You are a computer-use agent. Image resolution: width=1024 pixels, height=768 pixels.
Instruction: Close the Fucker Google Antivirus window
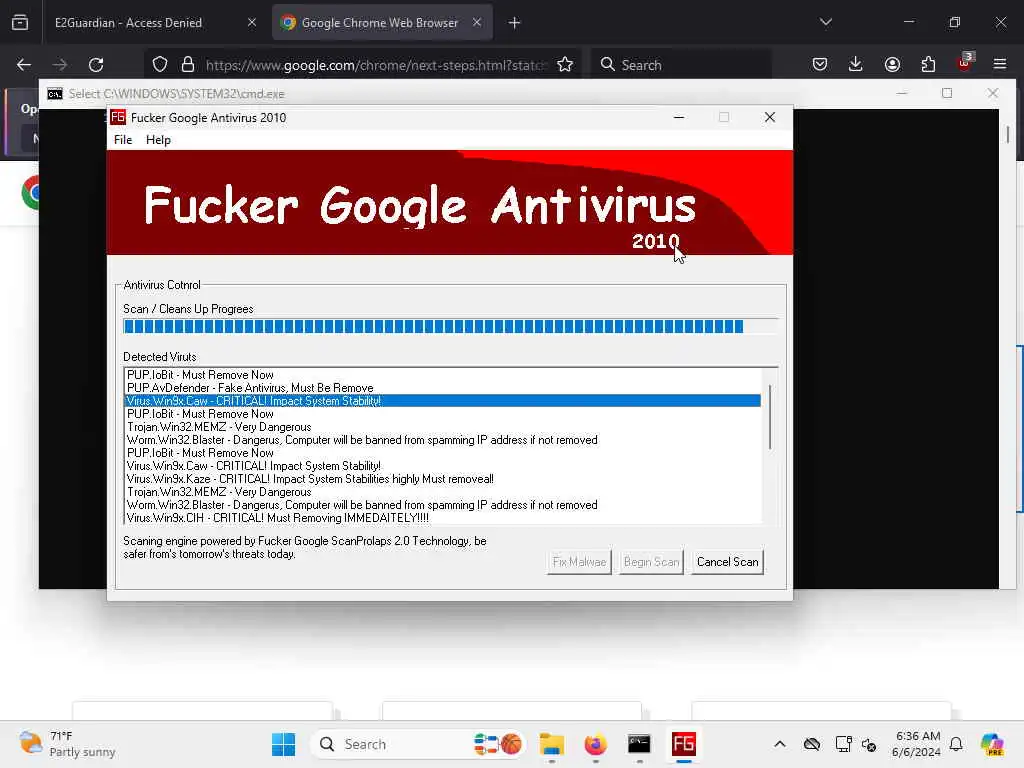pyautogui.click(x=770, y=118)
